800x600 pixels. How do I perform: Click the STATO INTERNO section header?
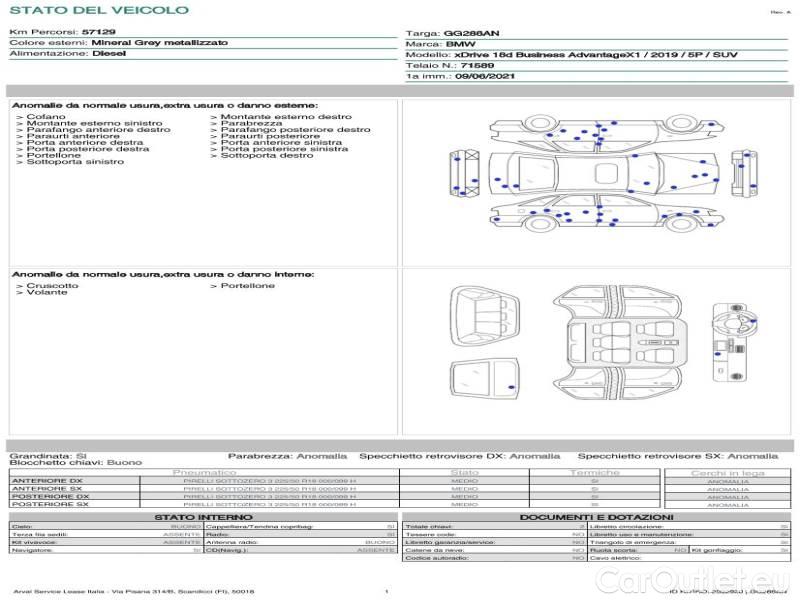click(203, 517)
